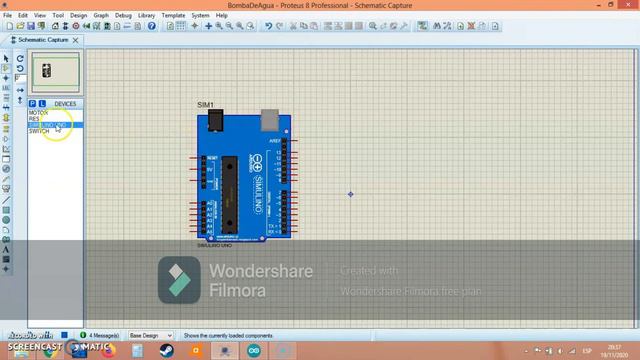Click the 4 Message(s) status indicator
The image size is (640, 360).
[x=99, y=336]
